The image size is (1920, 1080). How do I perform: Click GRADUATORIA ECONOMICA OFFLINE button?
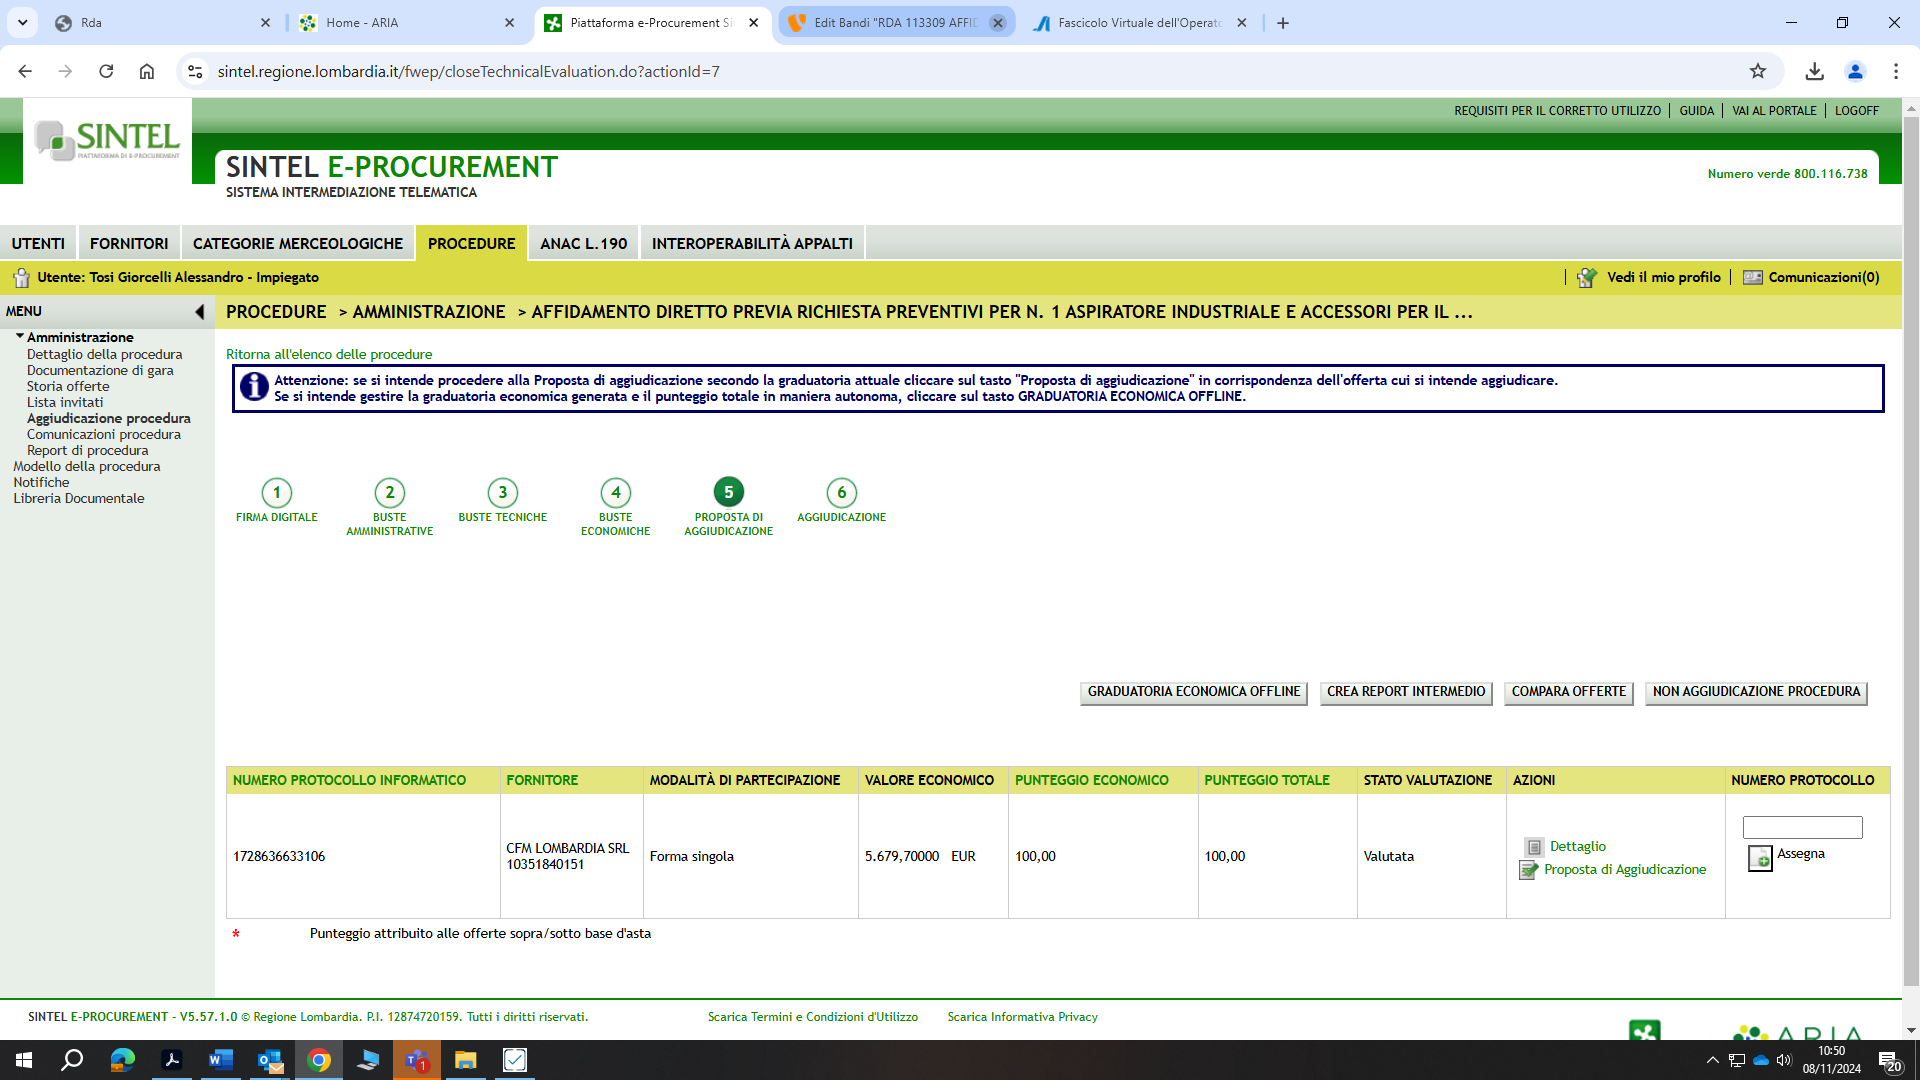click(1193, 692)
